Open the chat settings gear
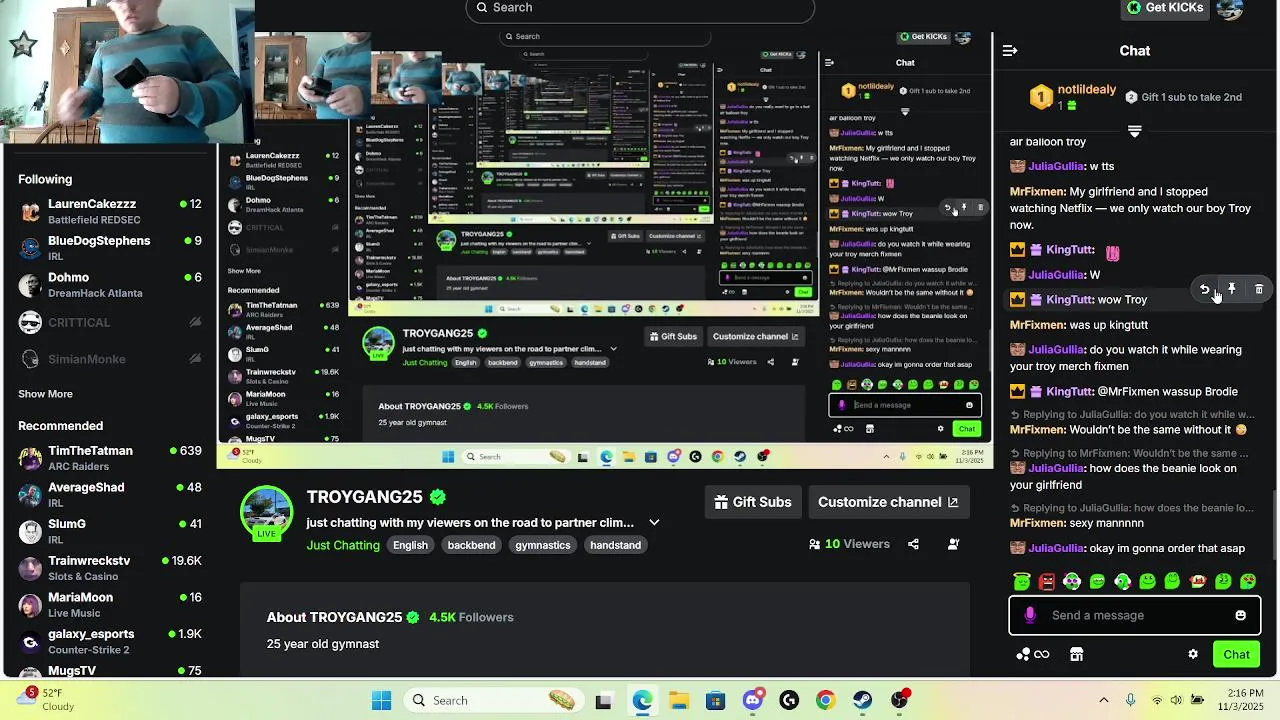This screenshot has width=1280, height=720. point(1193,654)
